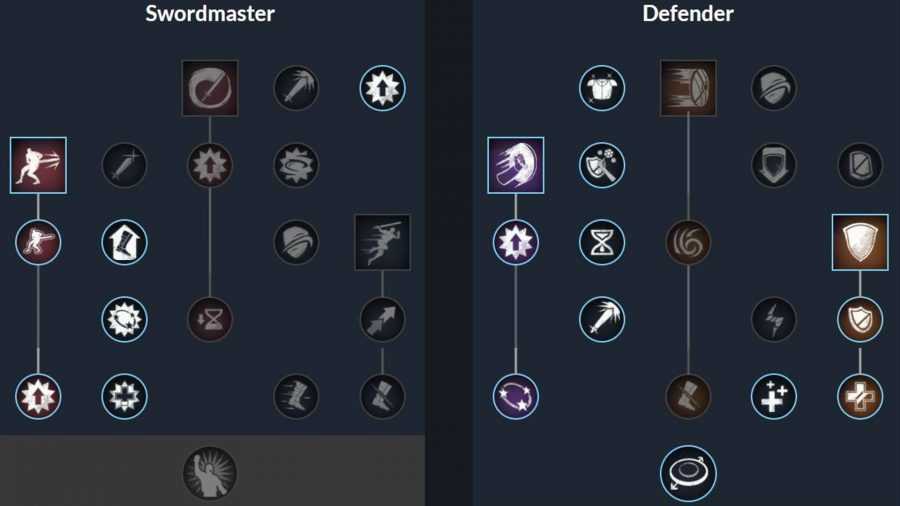This screenshot has width=900, height=506.
Task: Select the purple orbiting stars node
Action: tap(515, 396)
